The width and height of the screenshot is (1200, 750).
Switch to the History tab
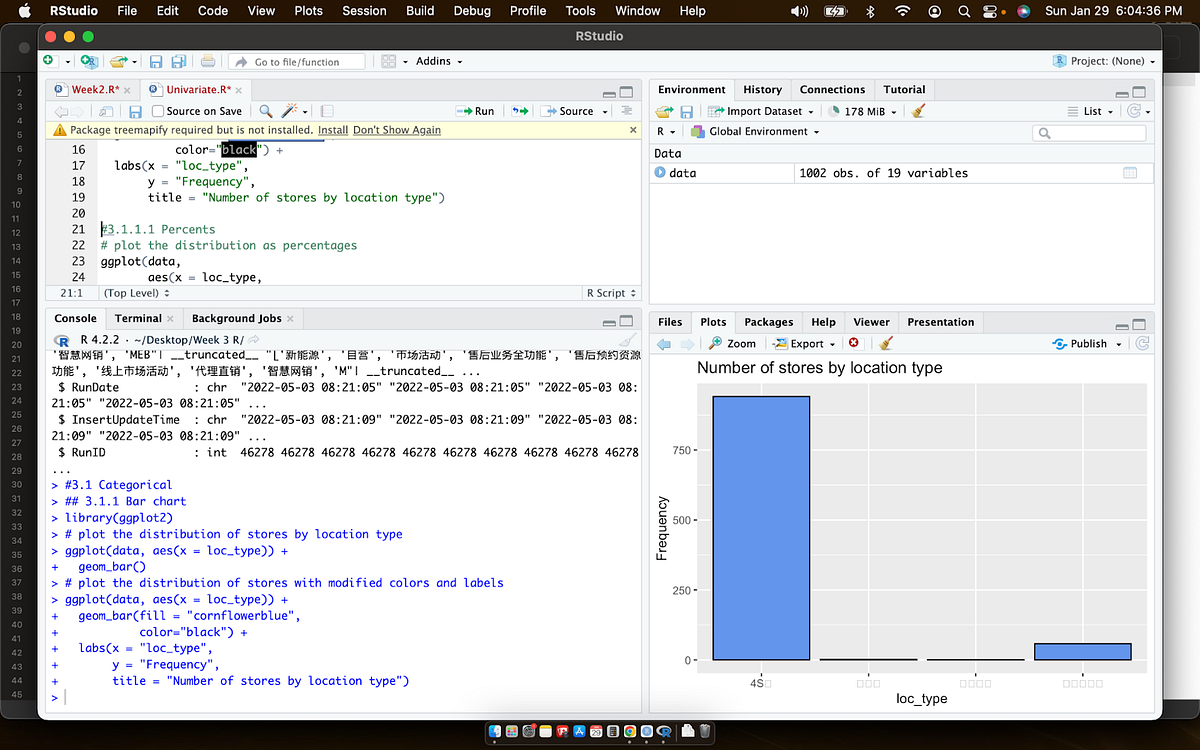tap(762, 89)
